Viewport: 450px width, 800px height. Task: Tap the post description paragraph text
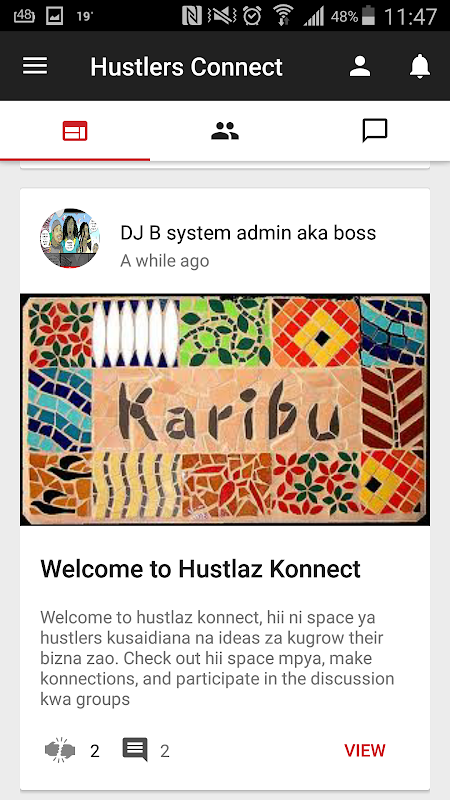(217, 658)
